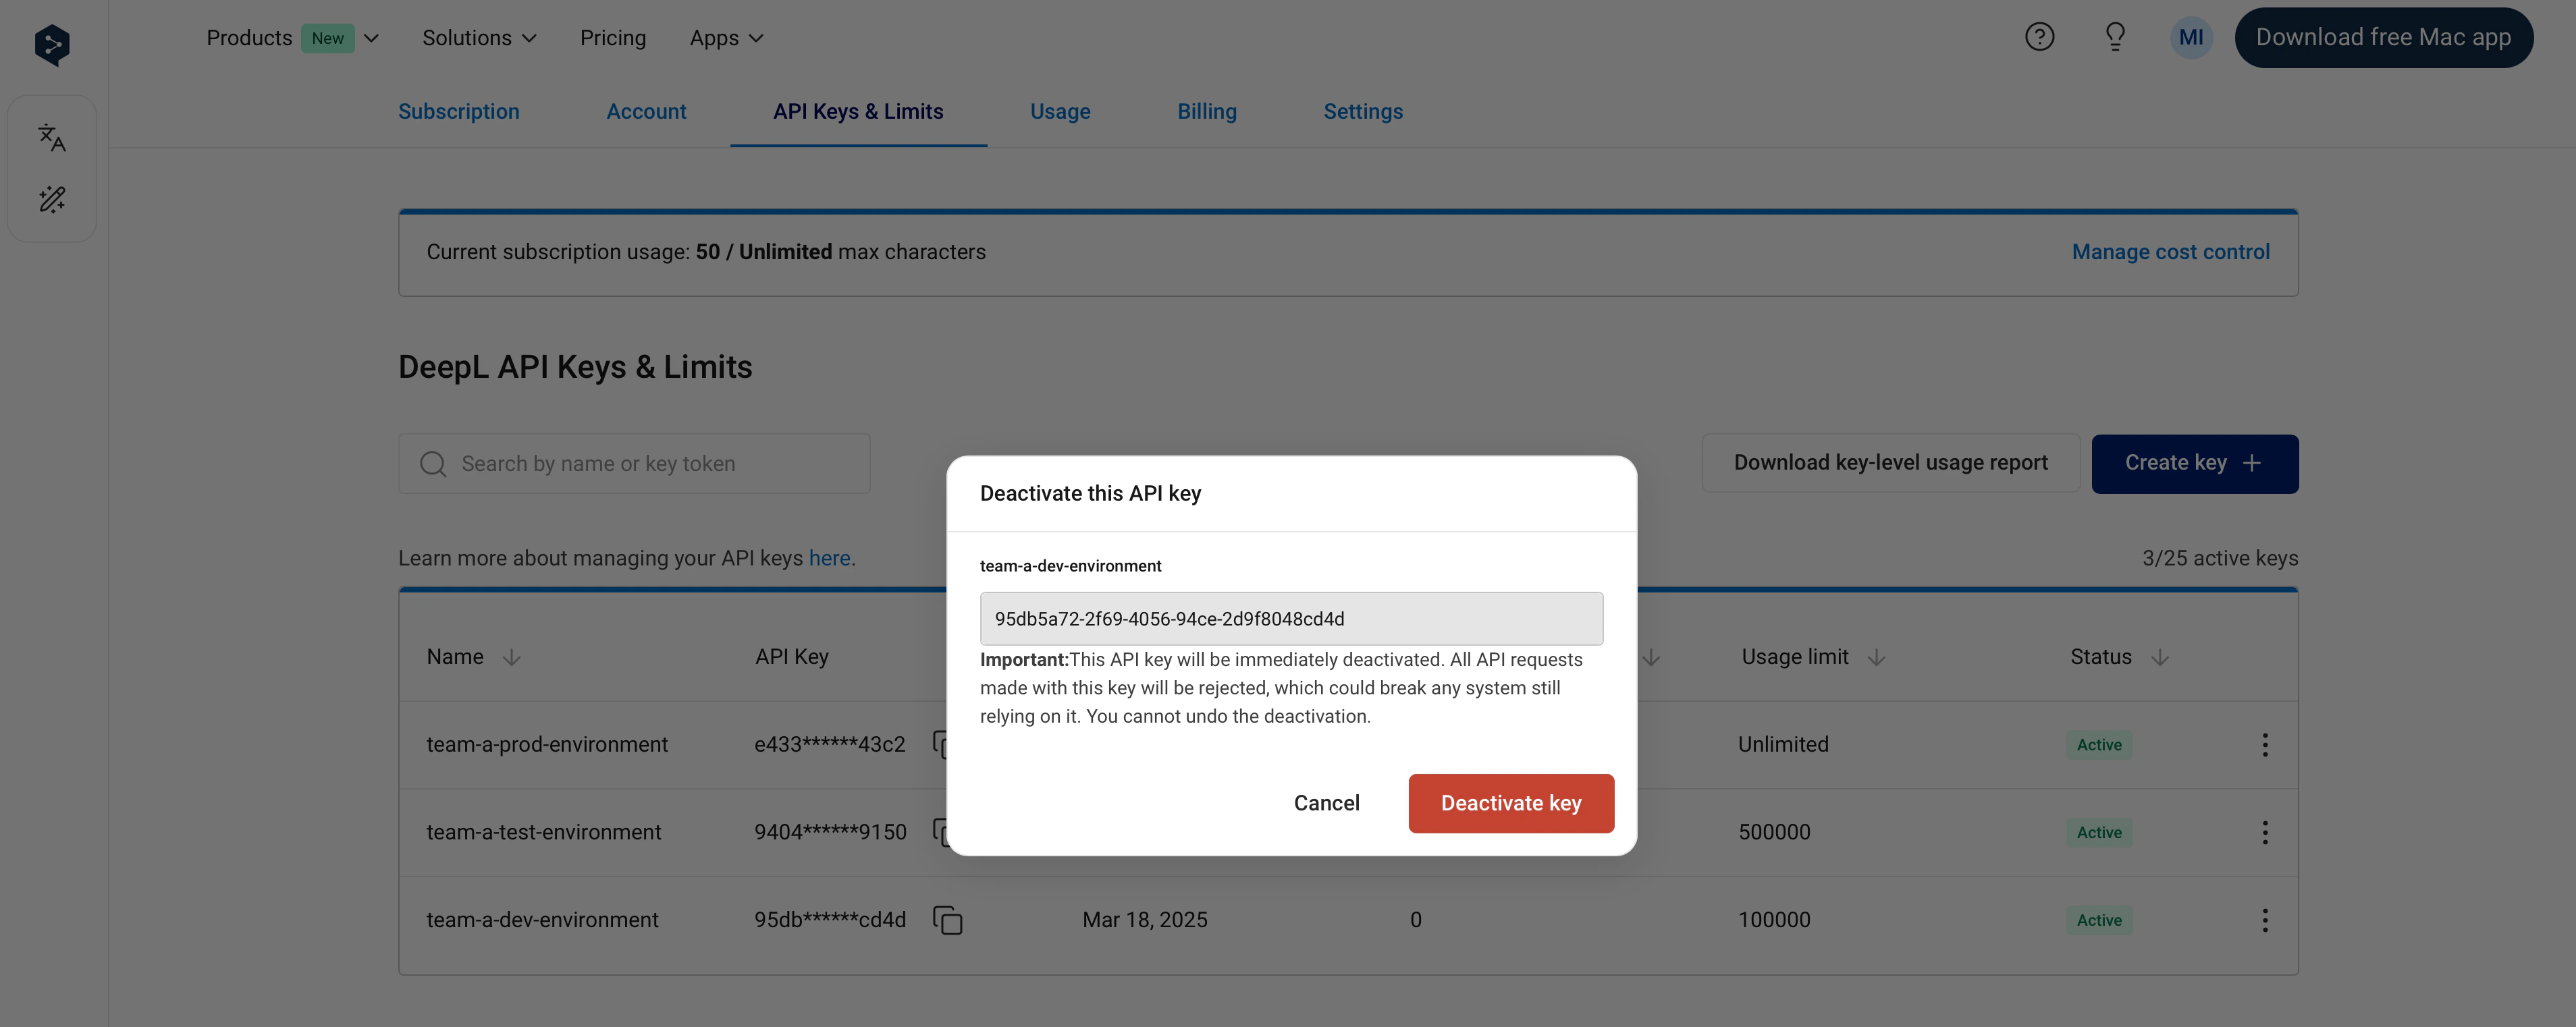The width and height of the screenshot is (2576, 1027).
Task: Switch to the Usage tab
Action: pyautogui.click(x=1060, y=111)
